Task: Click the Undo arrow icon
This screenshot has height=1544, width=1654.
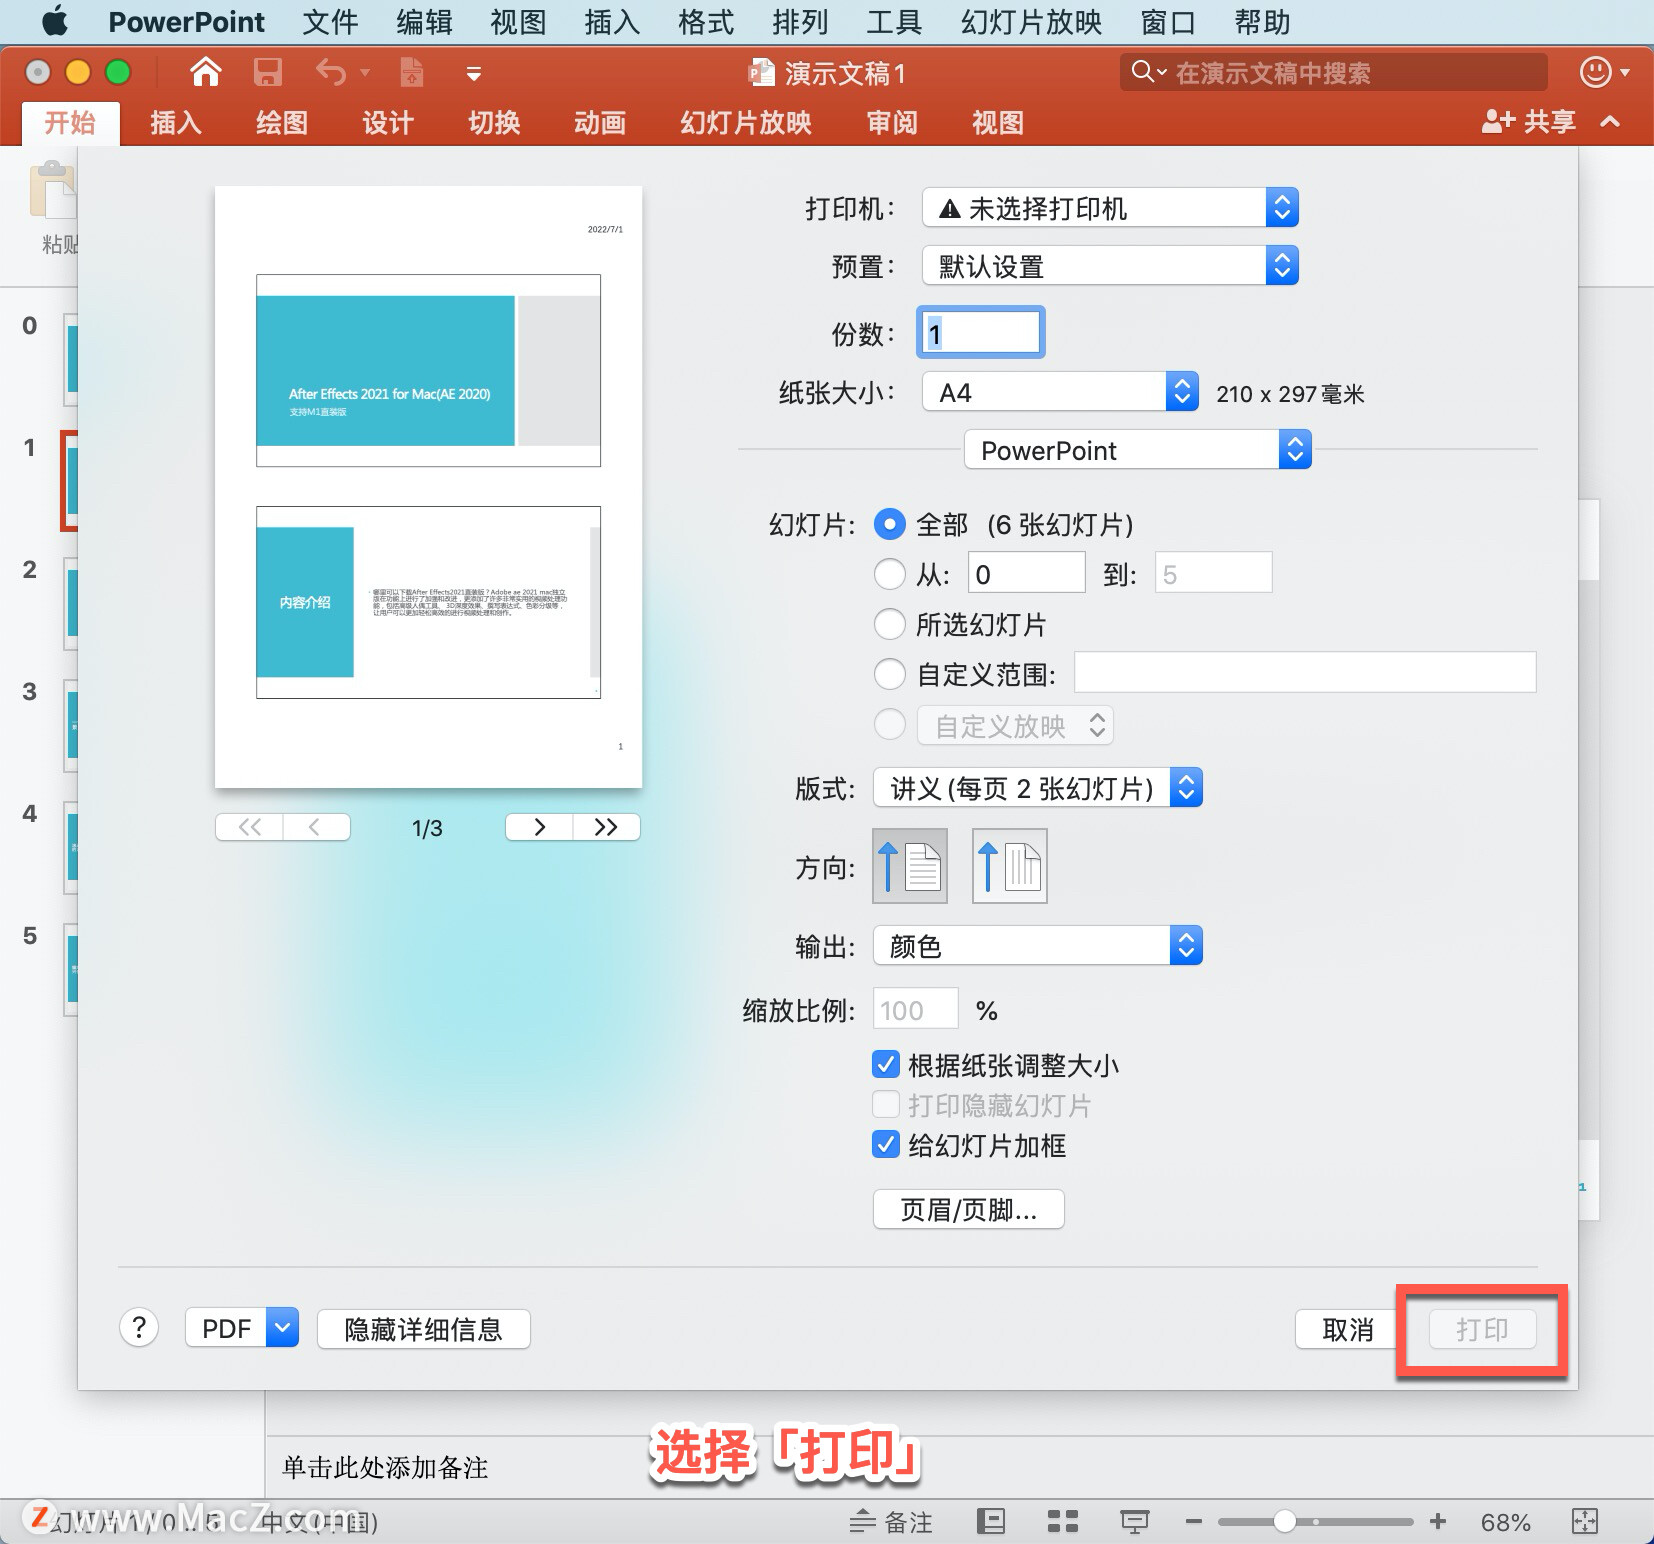Action: coord(331,72)
